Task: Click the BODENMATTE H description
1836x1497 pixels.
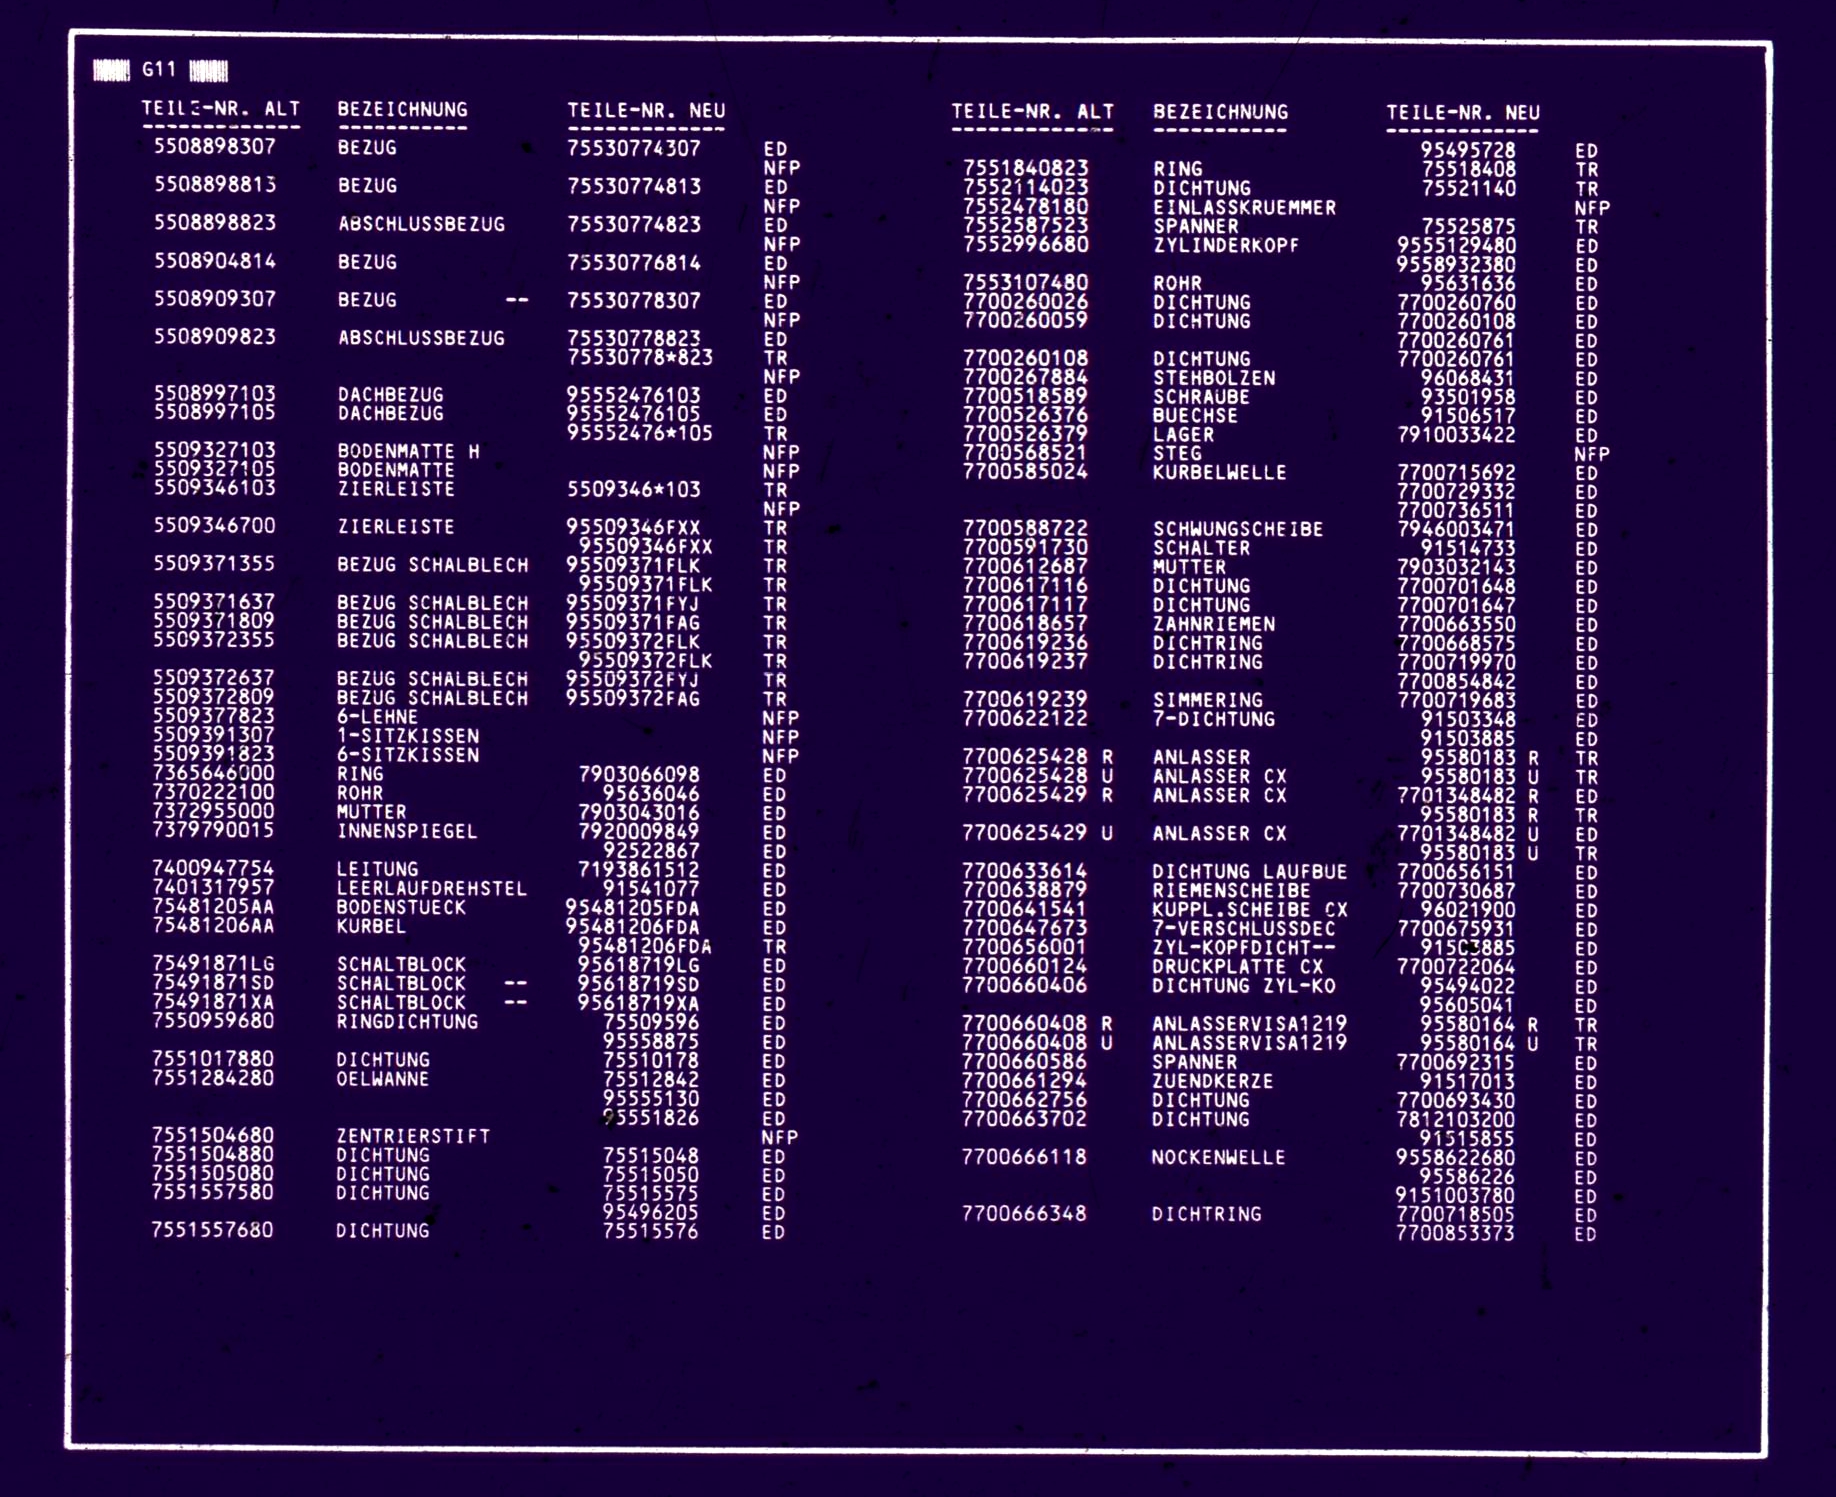Action: click(408, 451)
